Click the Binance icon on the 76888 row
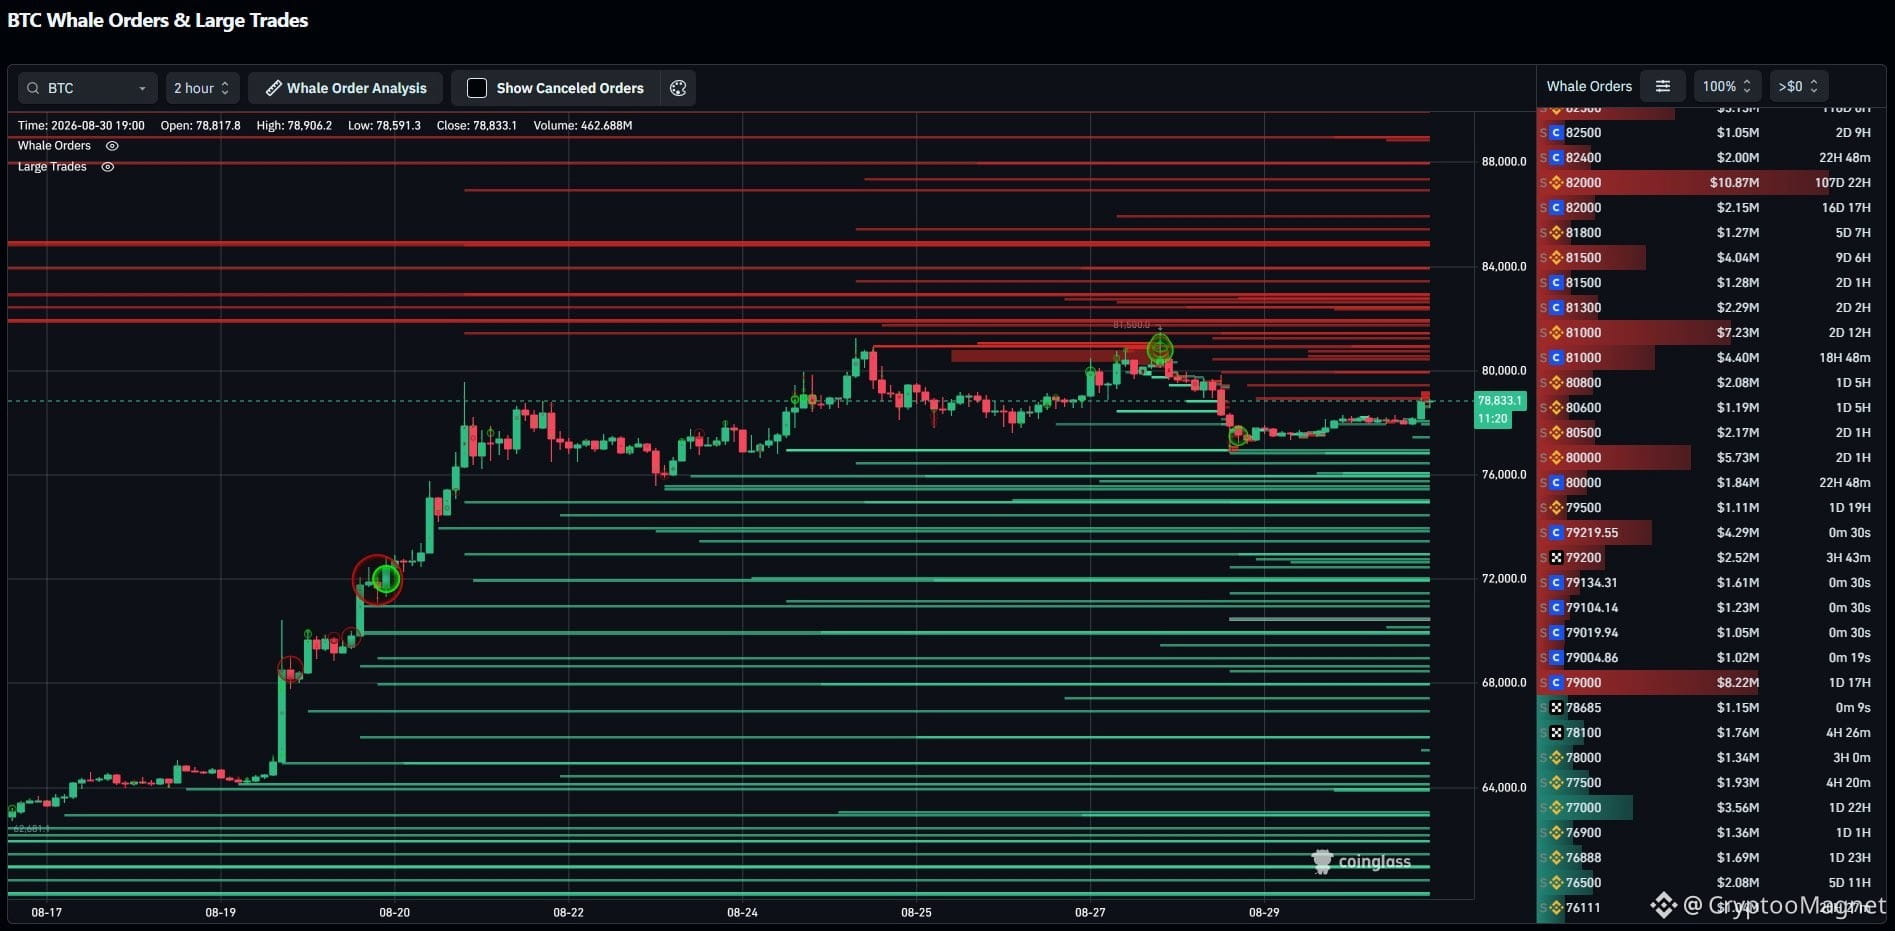The width and height of the screenshot is (1895, 931). click(1556, 858)
